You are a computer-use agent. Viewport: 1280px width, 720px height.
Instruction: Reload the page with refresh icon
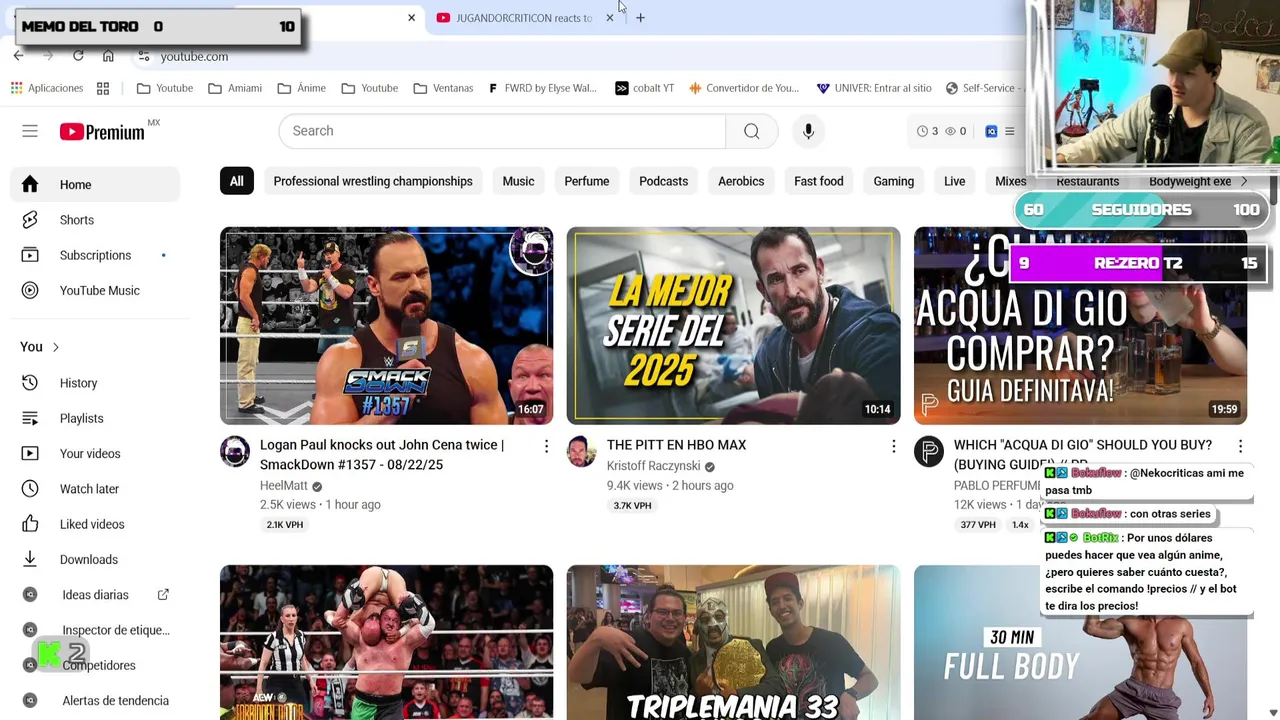click(78, 56)
